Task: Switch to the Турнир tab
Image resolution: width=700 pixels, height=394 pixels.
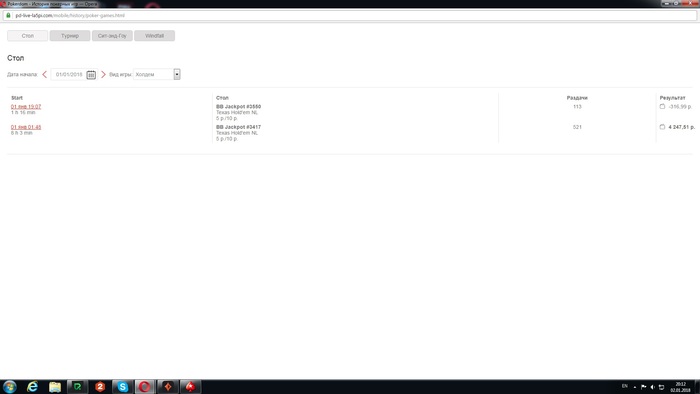Action: (70, 36)
